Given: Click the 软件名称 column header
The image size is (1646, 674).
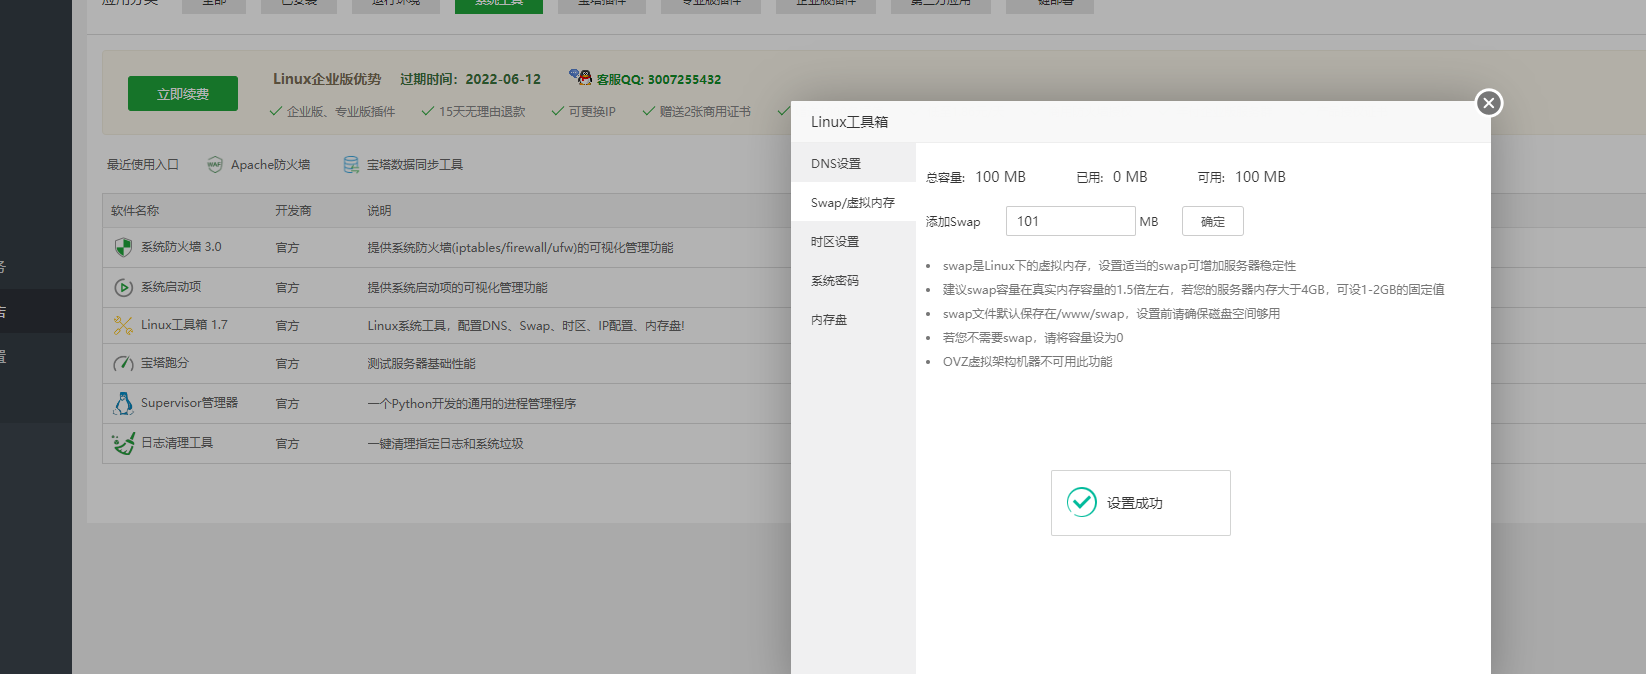Looking at the screenshot, I should tap(135, 210).
